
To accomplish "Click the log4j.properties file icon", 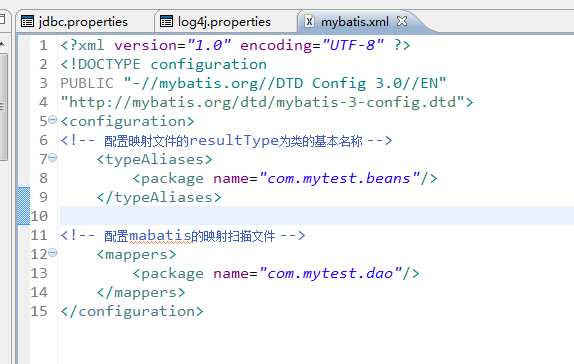I will pyautogui.click(x=167, y=22).
